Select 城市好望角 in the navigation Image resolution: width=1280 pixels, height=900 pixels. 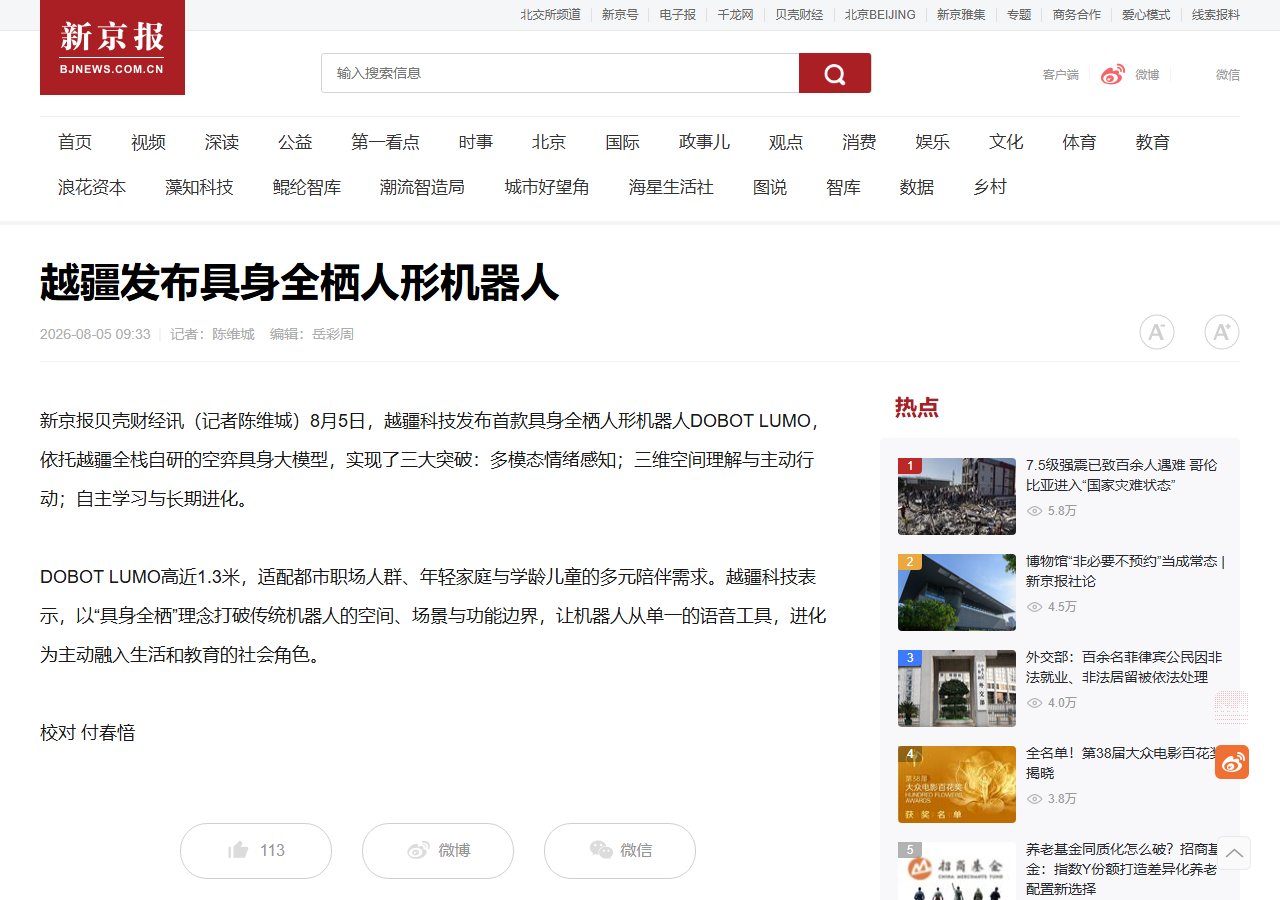pyautogui.click(x=547, y=187)
